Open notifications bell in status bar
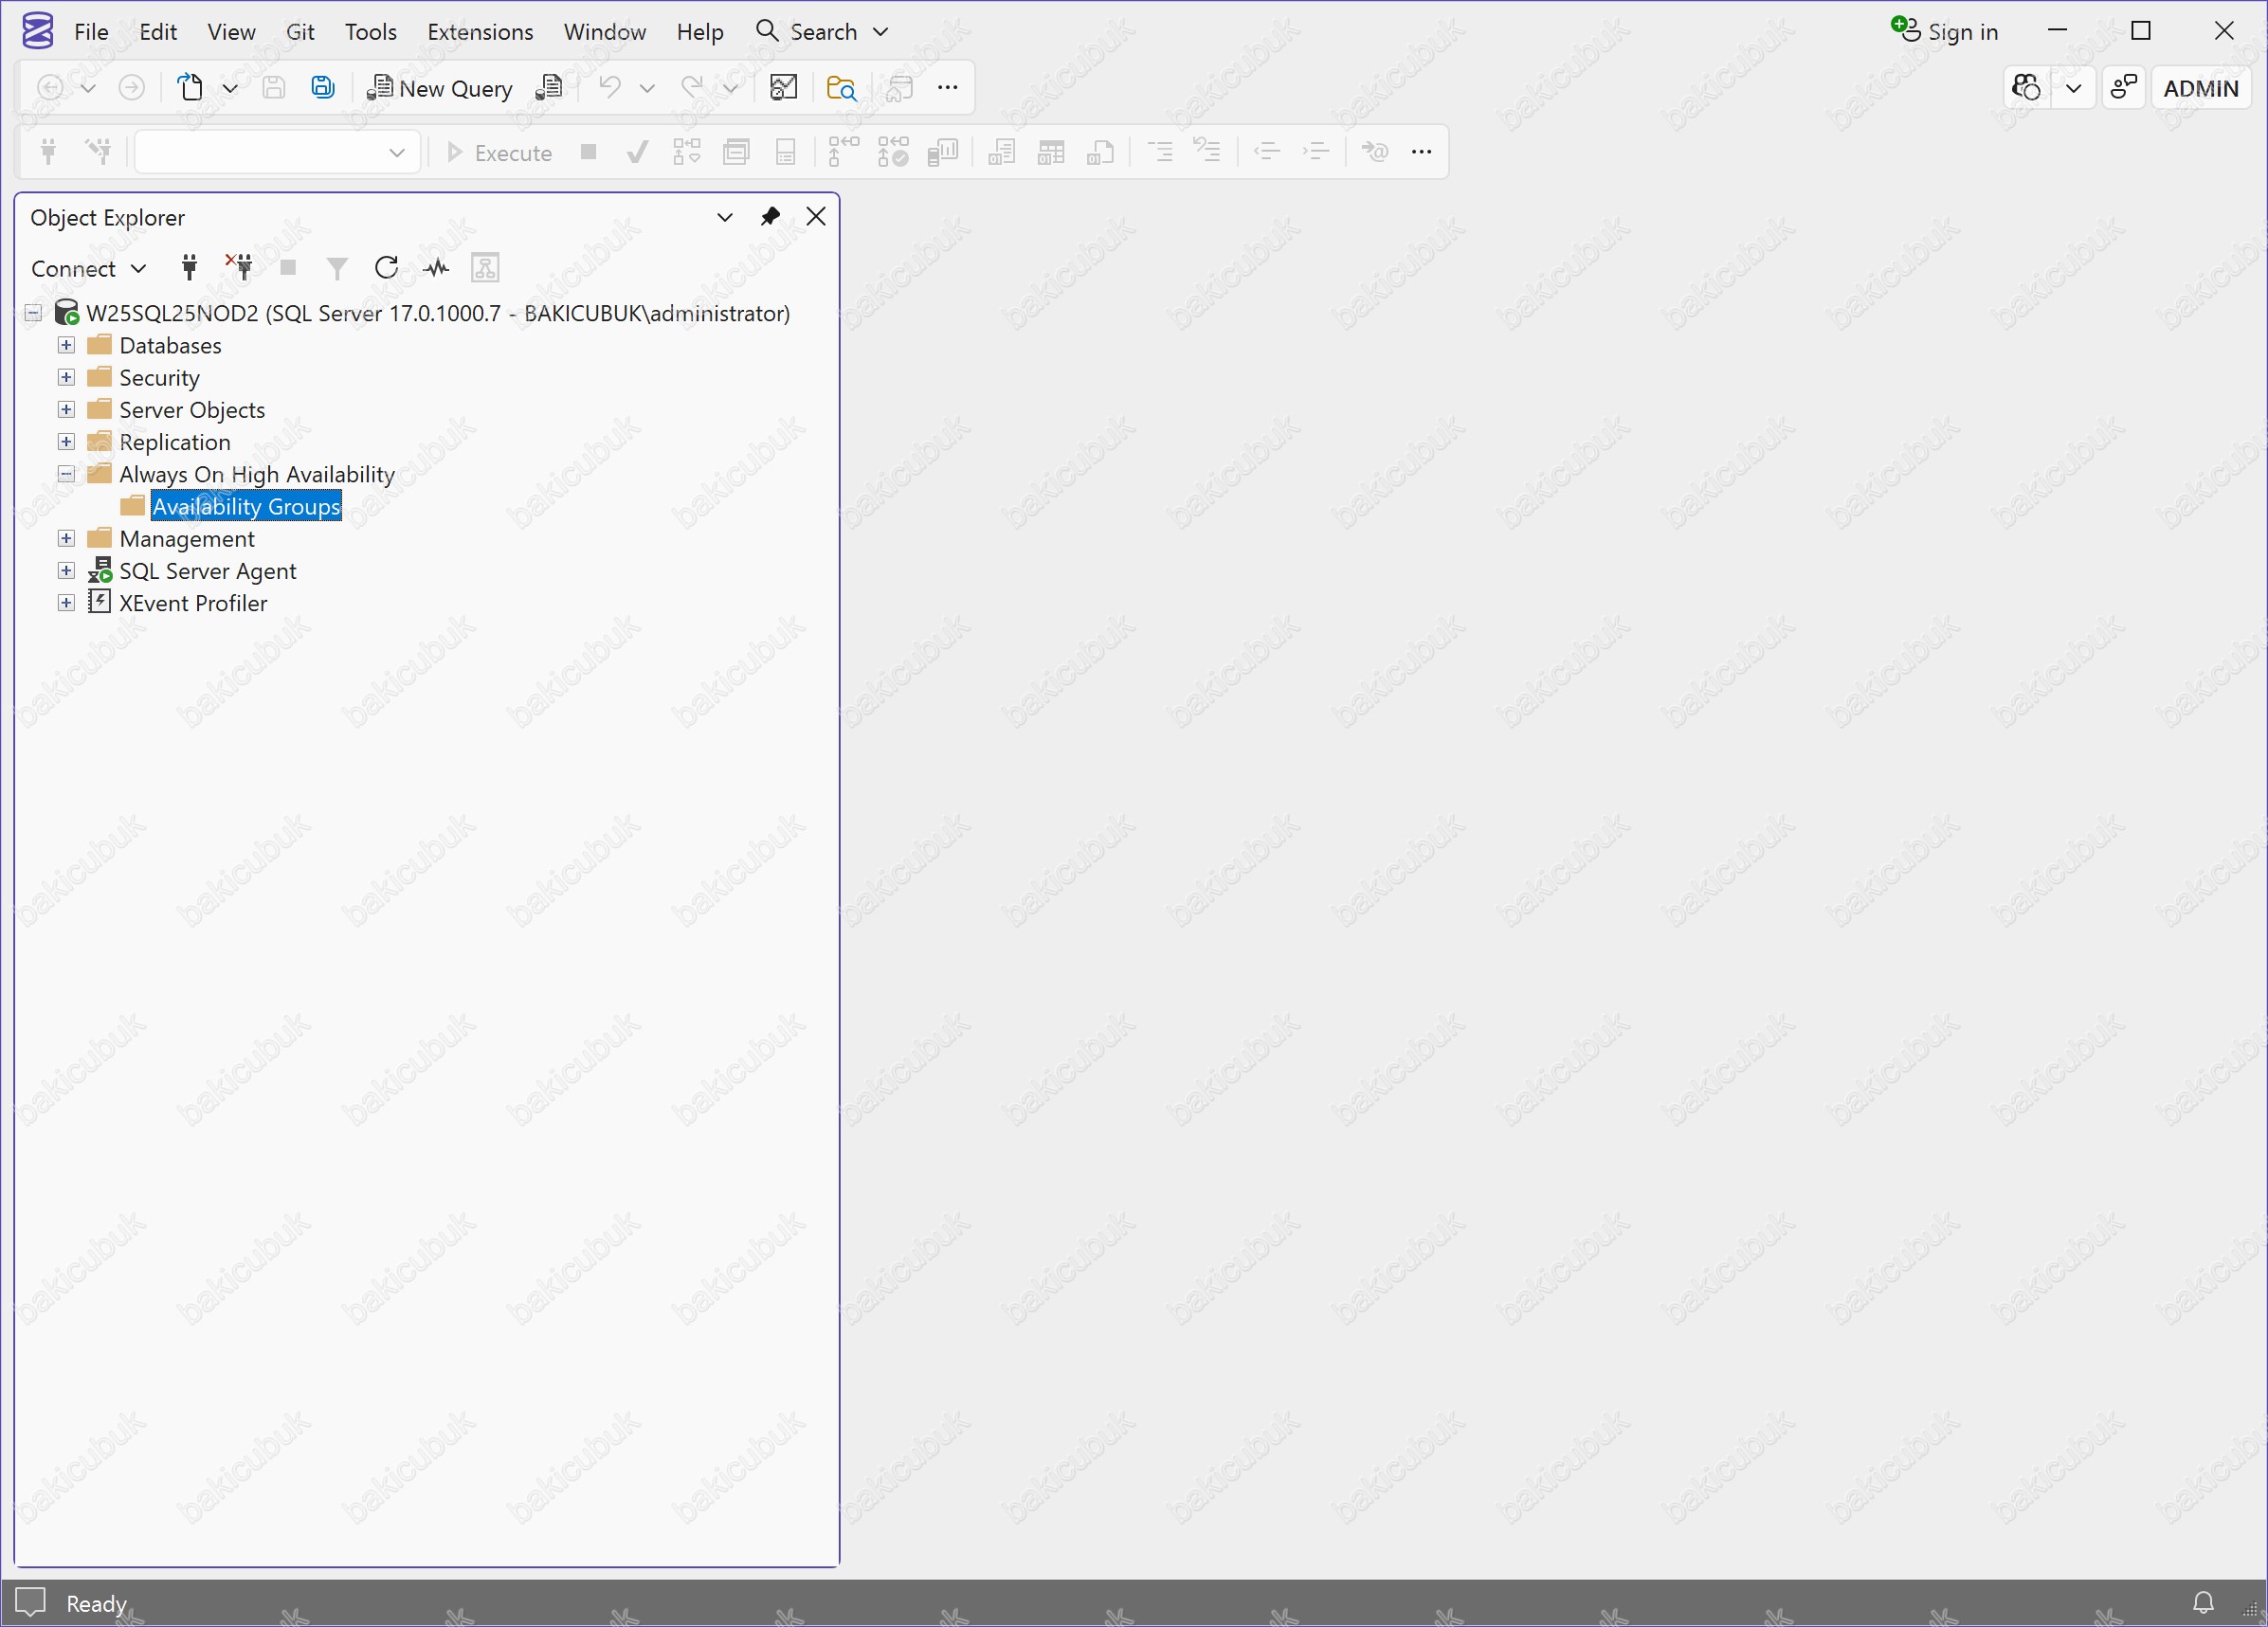The width and height of the screenshot is (2268, 1627). click(2203, 1603)
